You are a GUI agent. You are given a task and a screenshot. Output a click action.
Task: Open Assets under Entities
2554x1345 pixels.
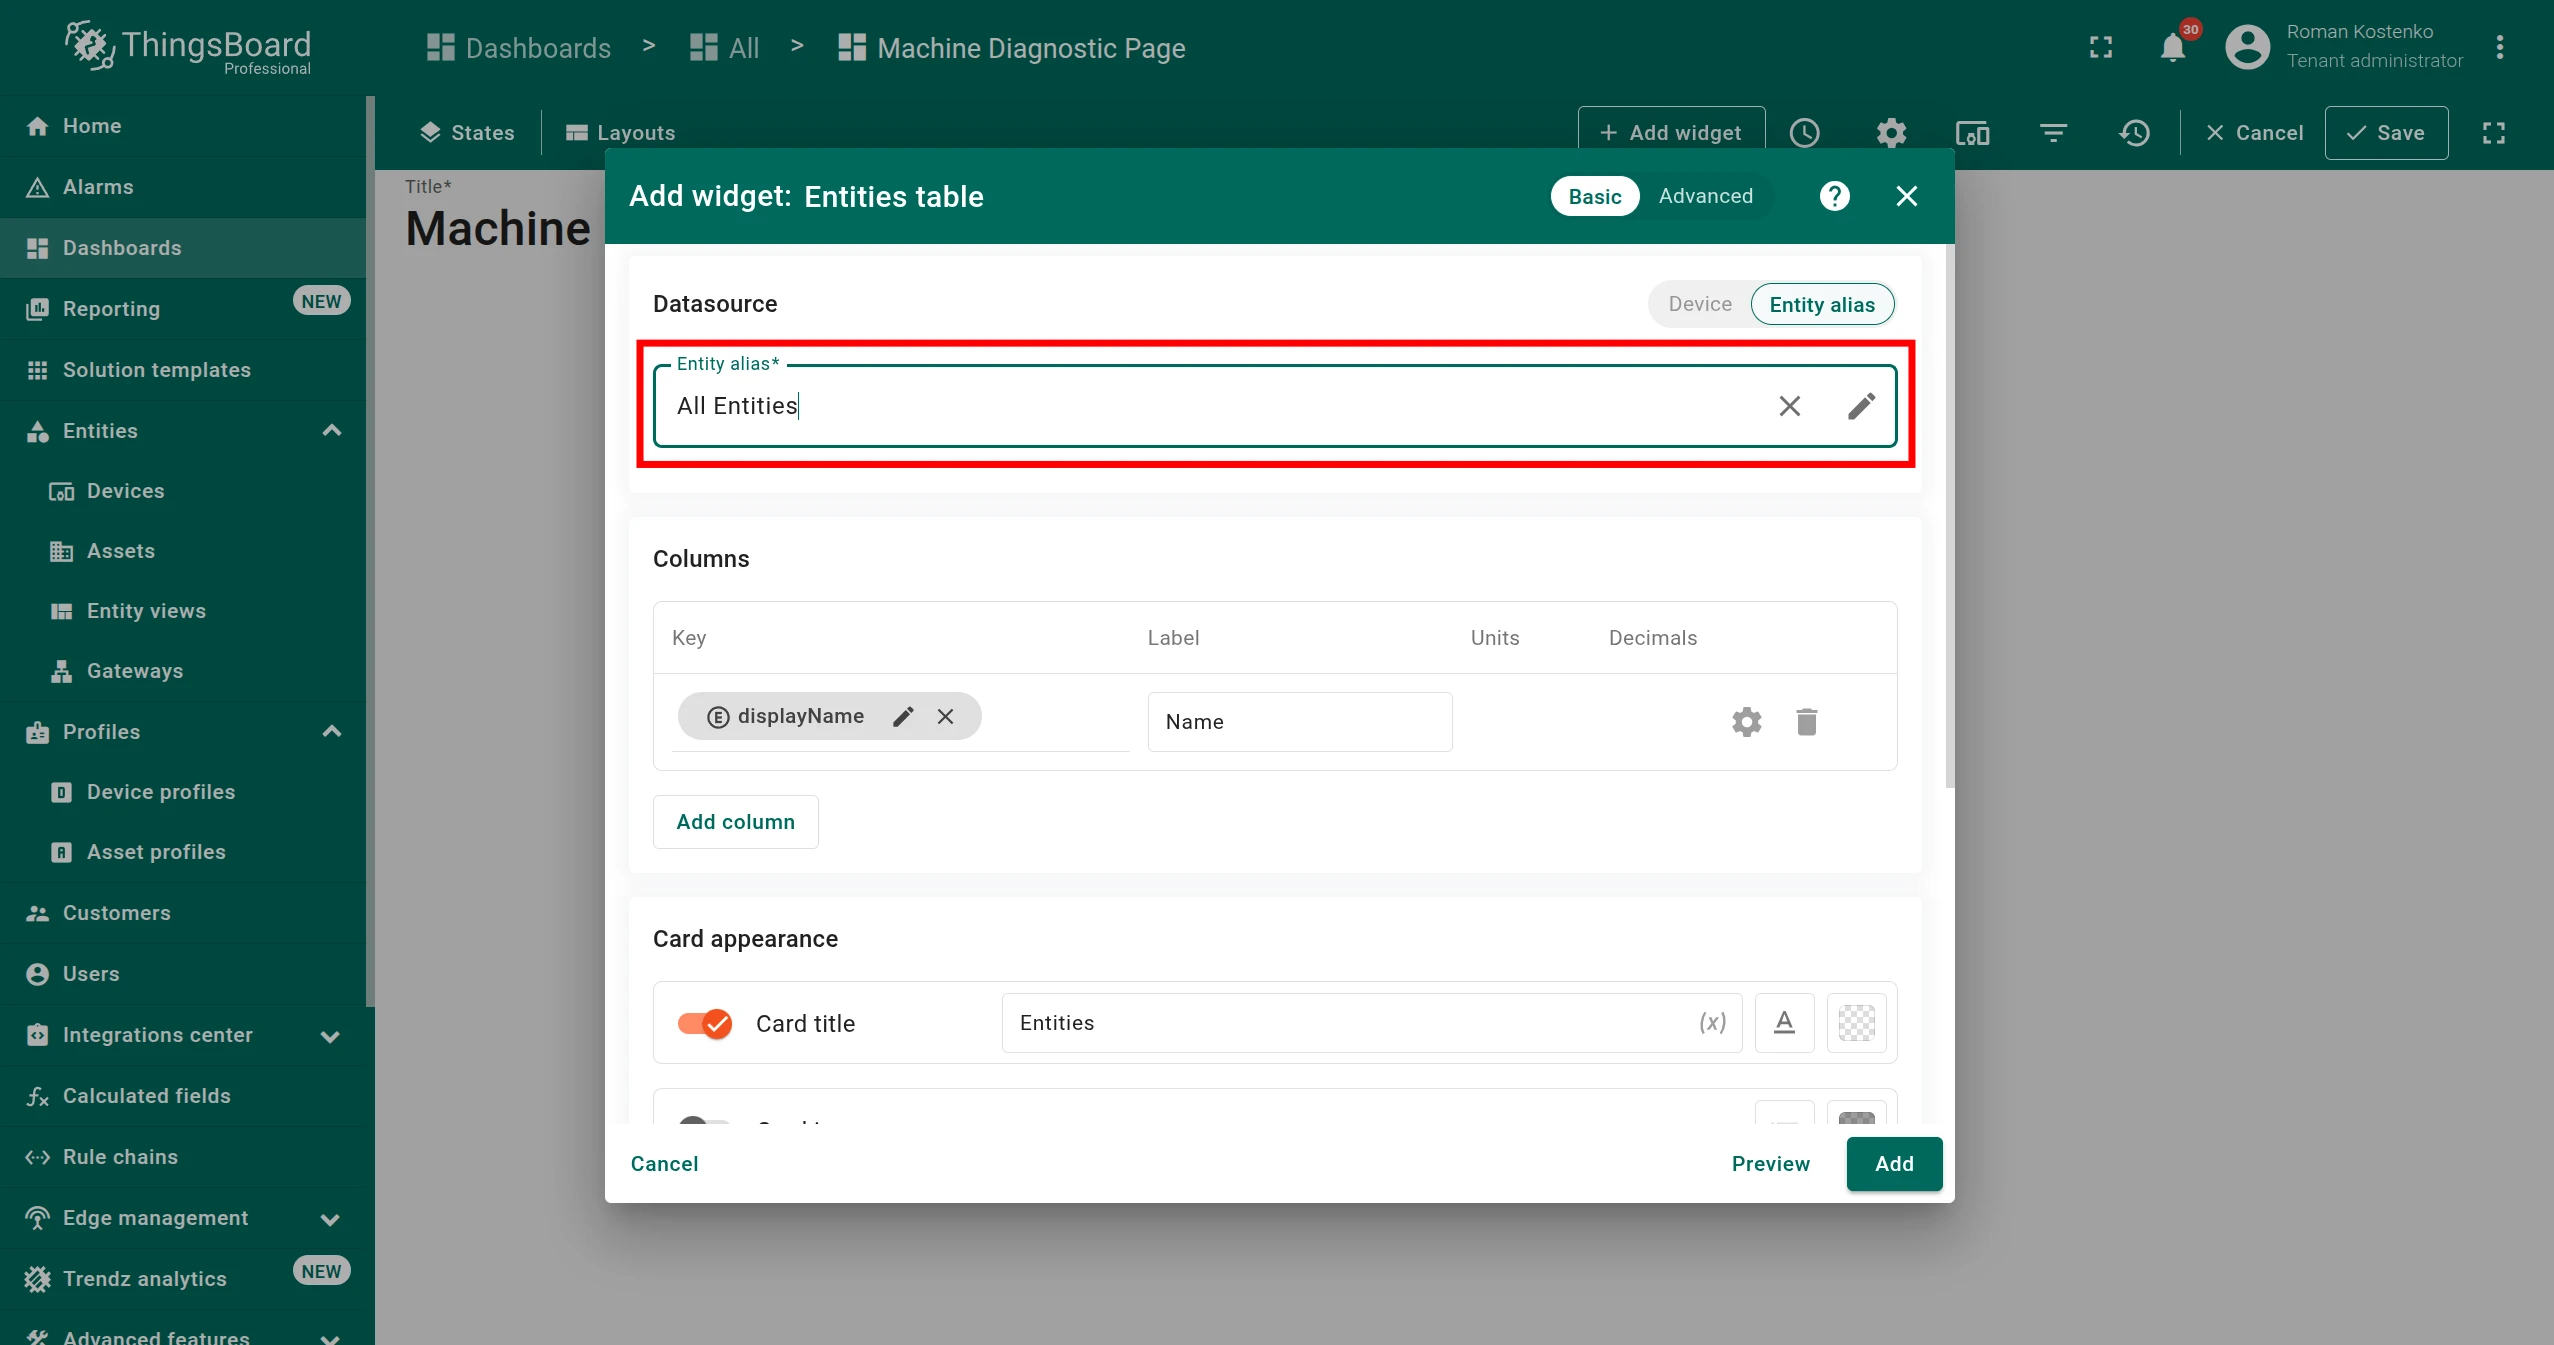click(x=185, y=551)
